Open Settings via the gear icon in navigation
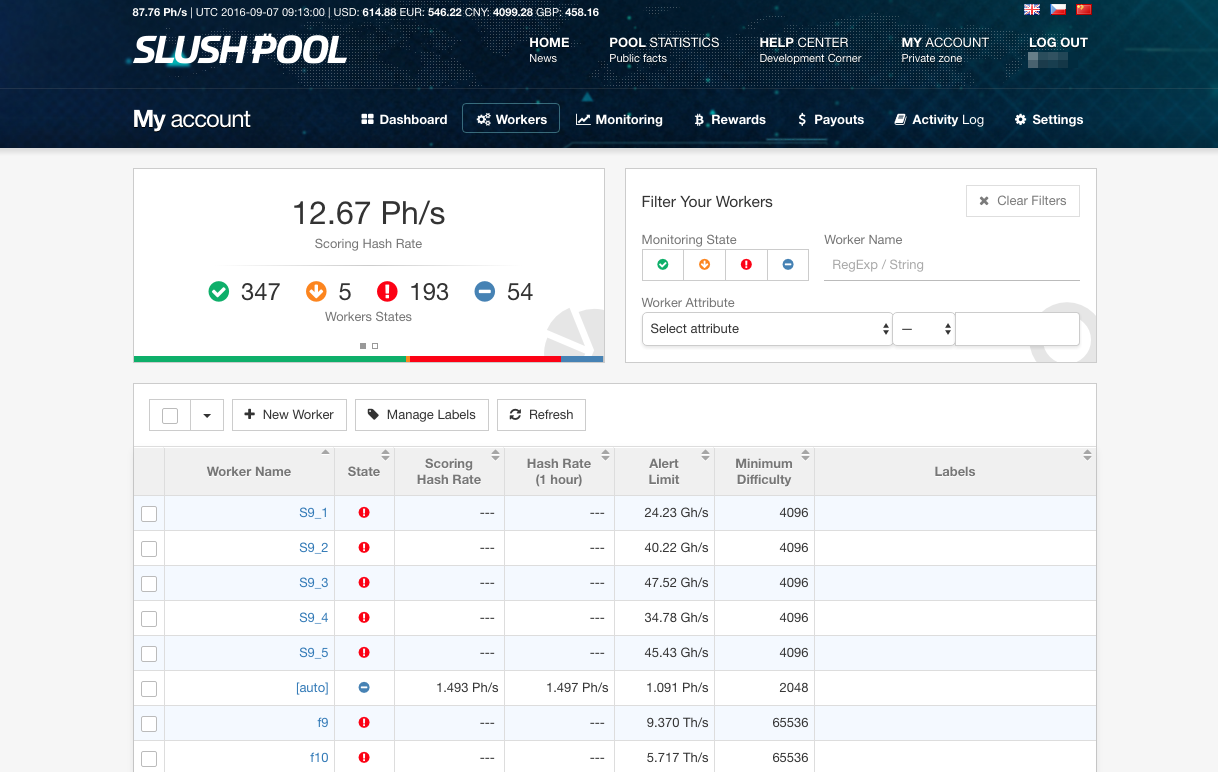The width and height of the screenshot is (1218, 772). pyautogui.click(x=1022, y=119)
